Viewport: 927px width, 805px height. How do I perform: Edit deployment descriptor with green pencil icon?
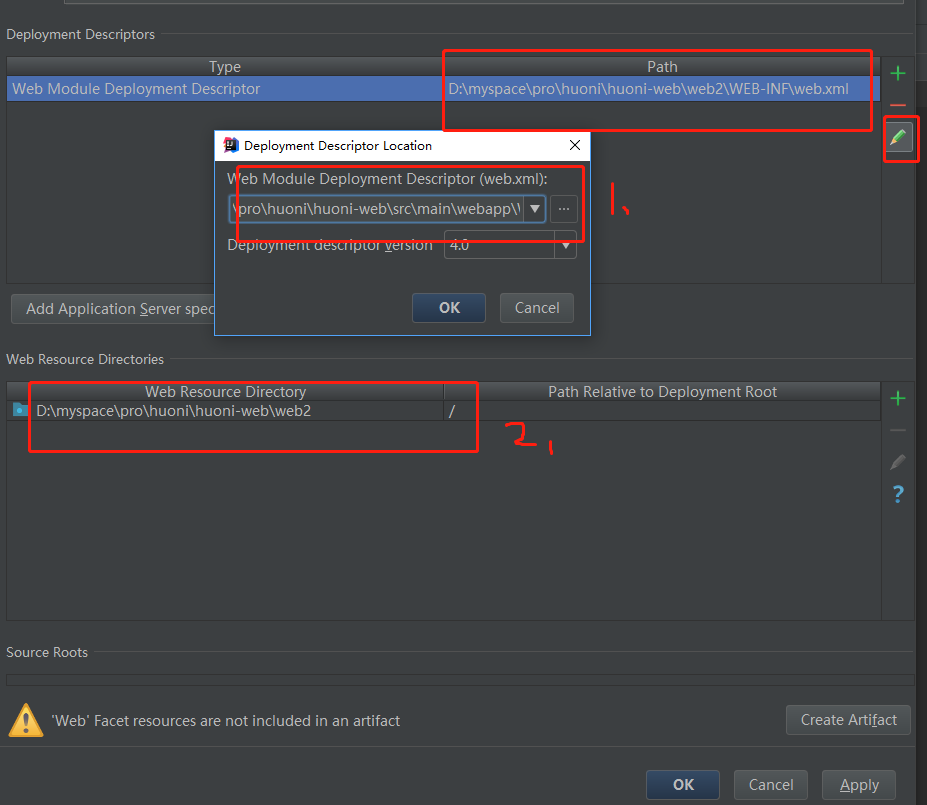point(898,137)
